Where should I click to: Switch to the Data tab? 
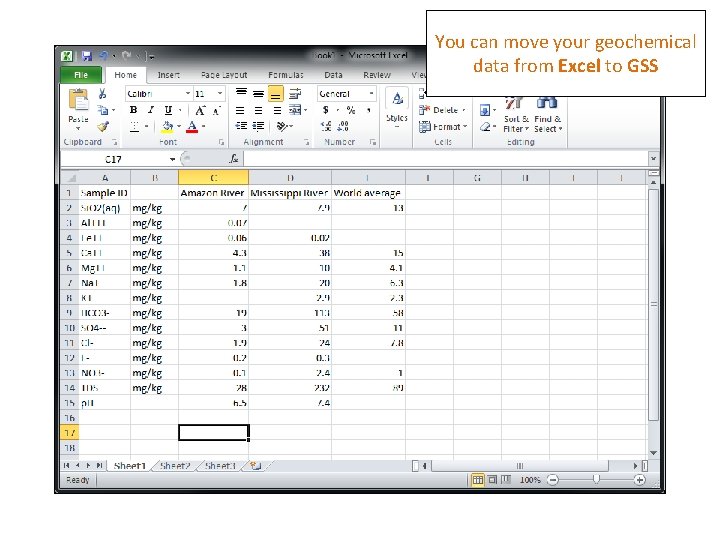pyautogui.click(x=333, y=75)
